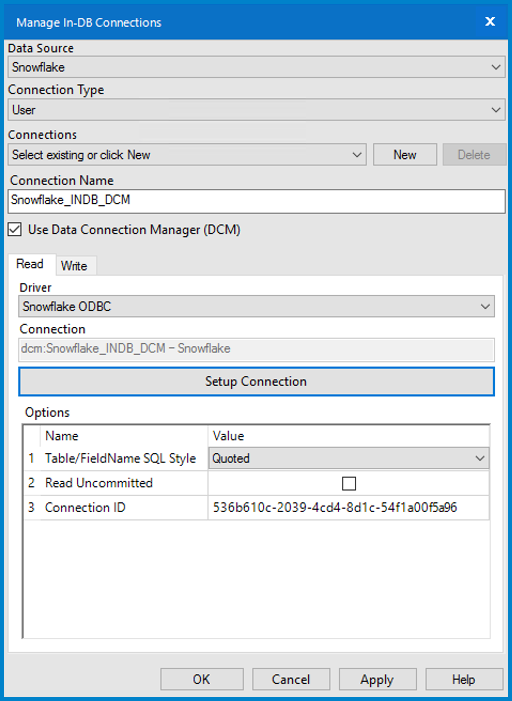Select the Connection ID value cell
This screenshot has height=701, width=512.
point(349,507)
